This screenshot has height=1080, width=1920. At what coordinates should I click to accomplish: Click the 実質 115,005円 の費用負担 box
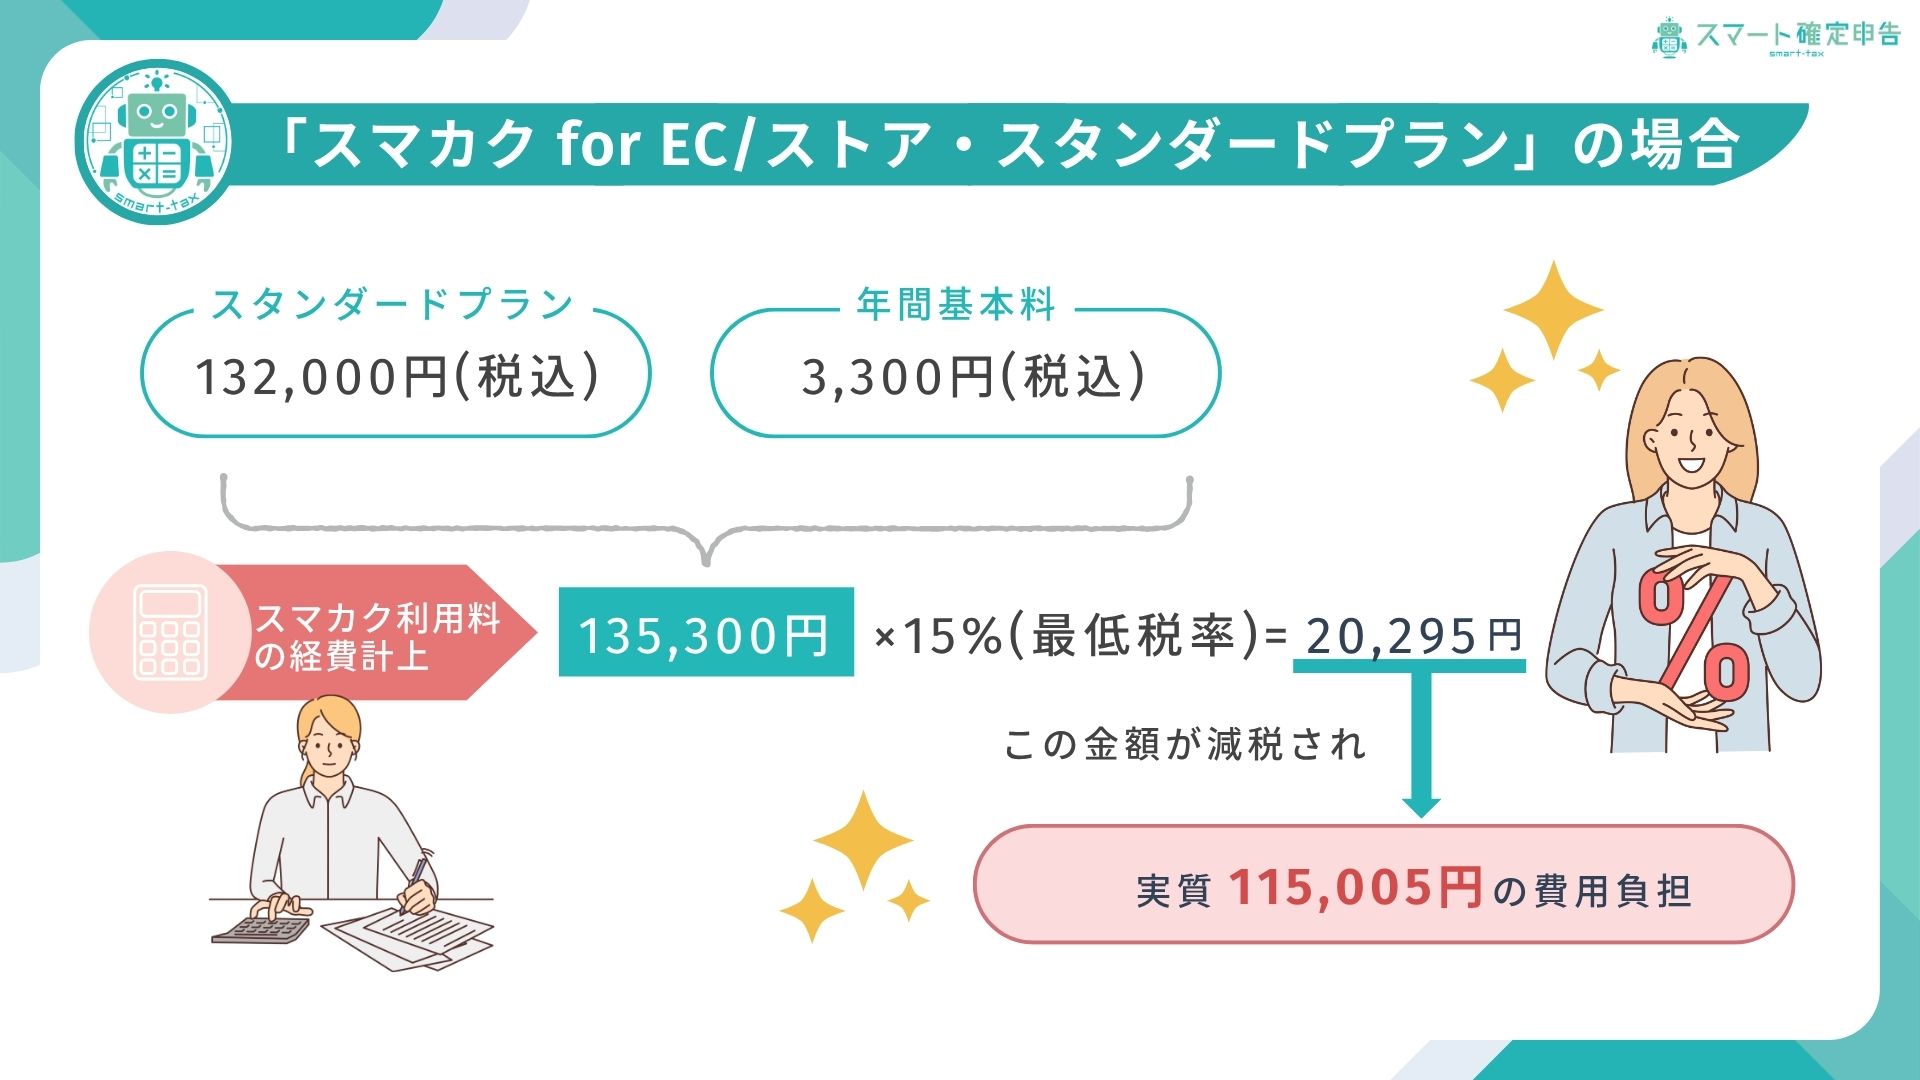point(1384,884)
